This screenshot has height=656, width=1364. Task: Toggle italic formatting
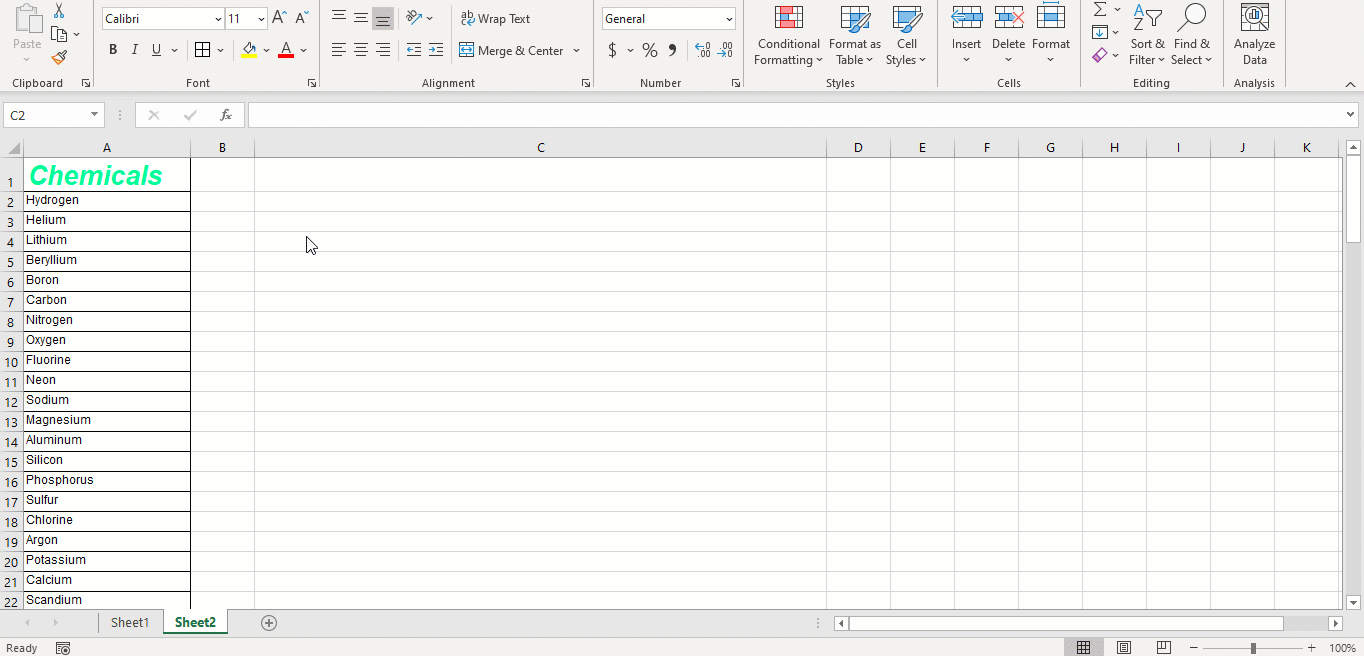134,49
